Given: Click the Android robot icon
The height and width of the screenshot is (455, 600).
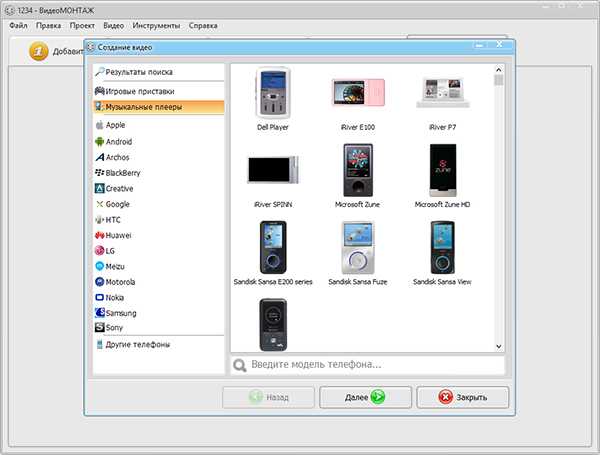Looking at the screenshot, I should coord(99,142).
